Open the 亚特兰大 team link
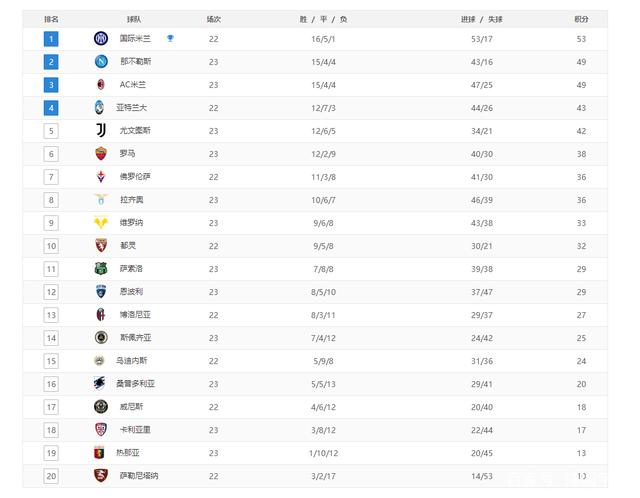 [x=132, y=108]
